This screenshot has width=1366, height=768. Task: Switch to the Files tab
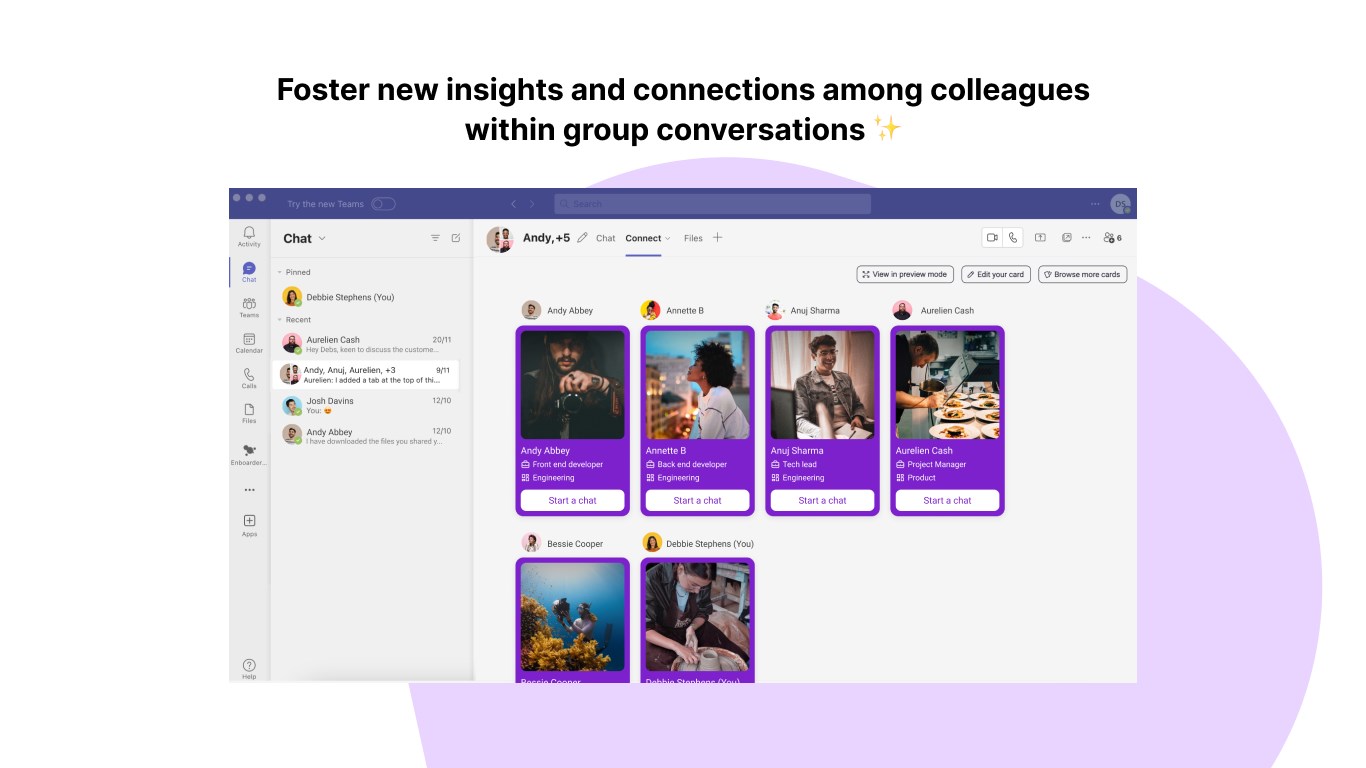[x=693, y=238]
